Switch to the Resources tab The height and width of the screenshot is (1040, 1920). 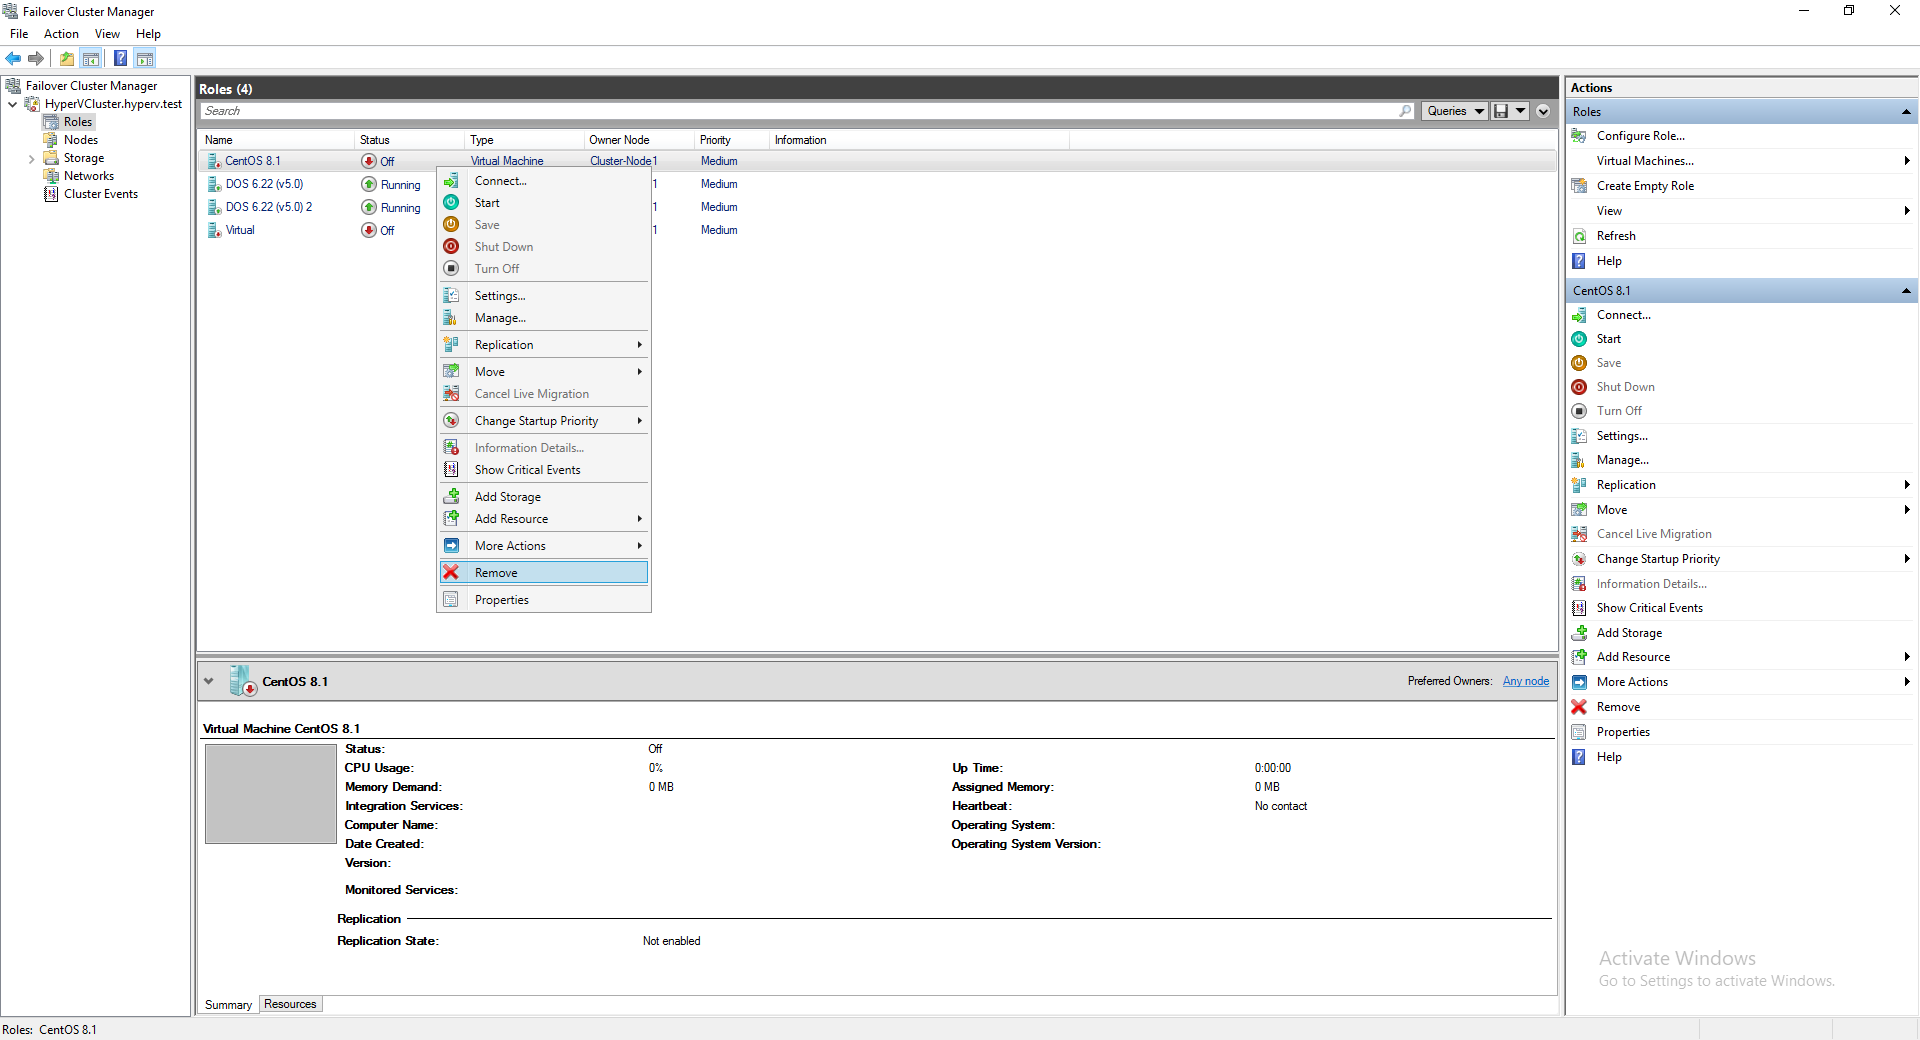pyautogui.click(x=290, y=1004)
